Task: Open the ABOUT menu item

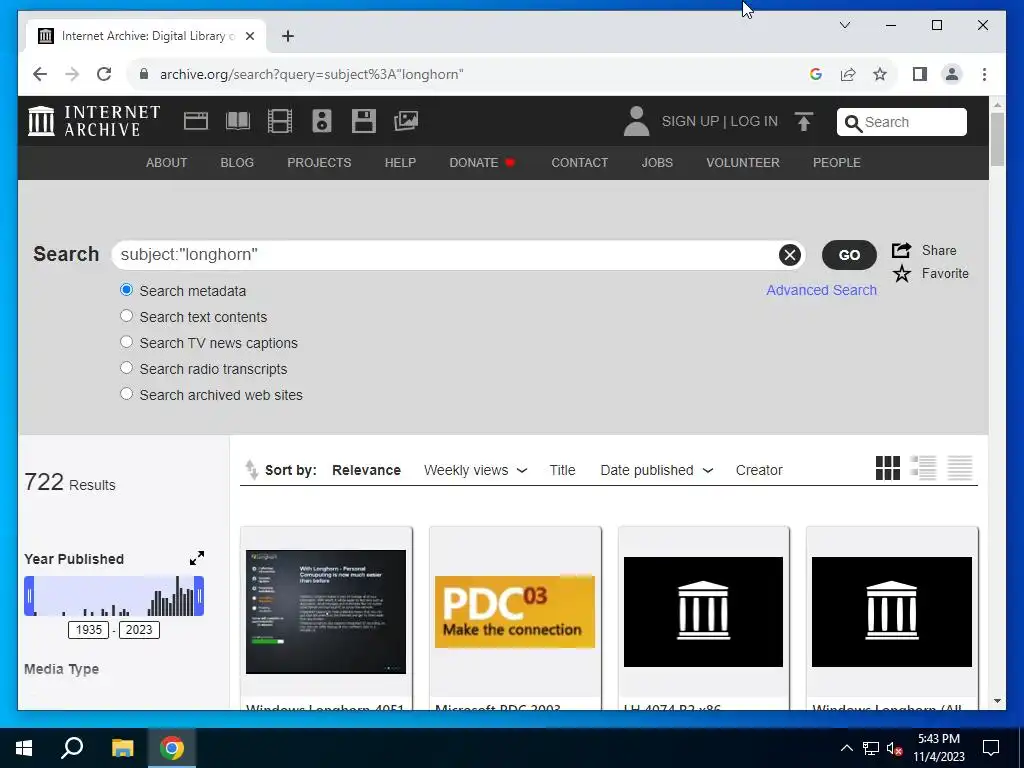Action: pos(167,163)
